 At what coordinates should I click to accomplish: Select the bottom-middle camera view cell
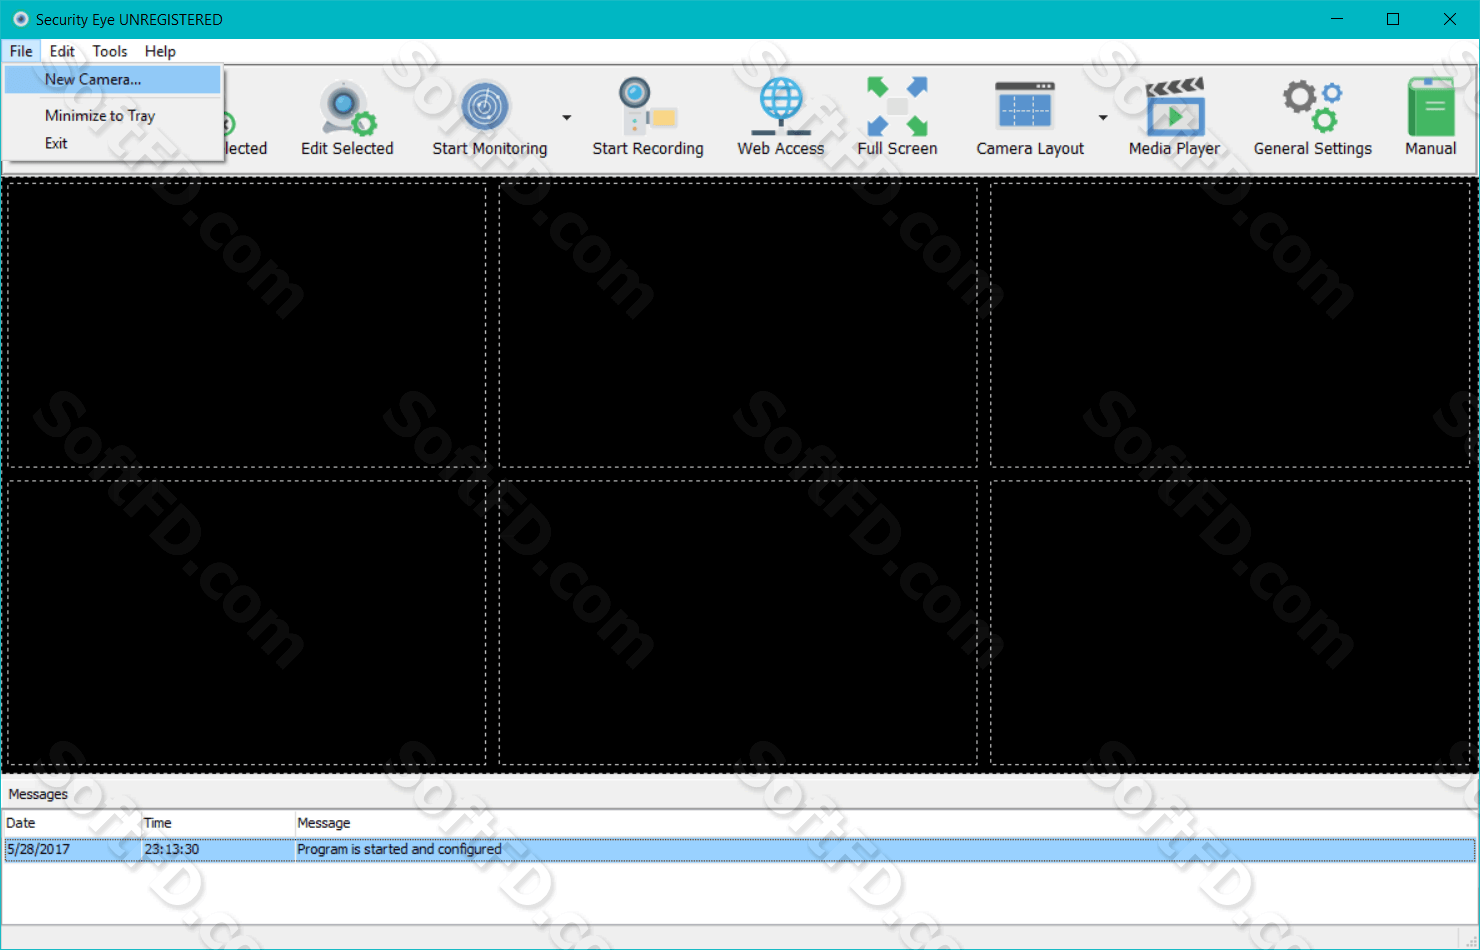[x=738, y=623]
